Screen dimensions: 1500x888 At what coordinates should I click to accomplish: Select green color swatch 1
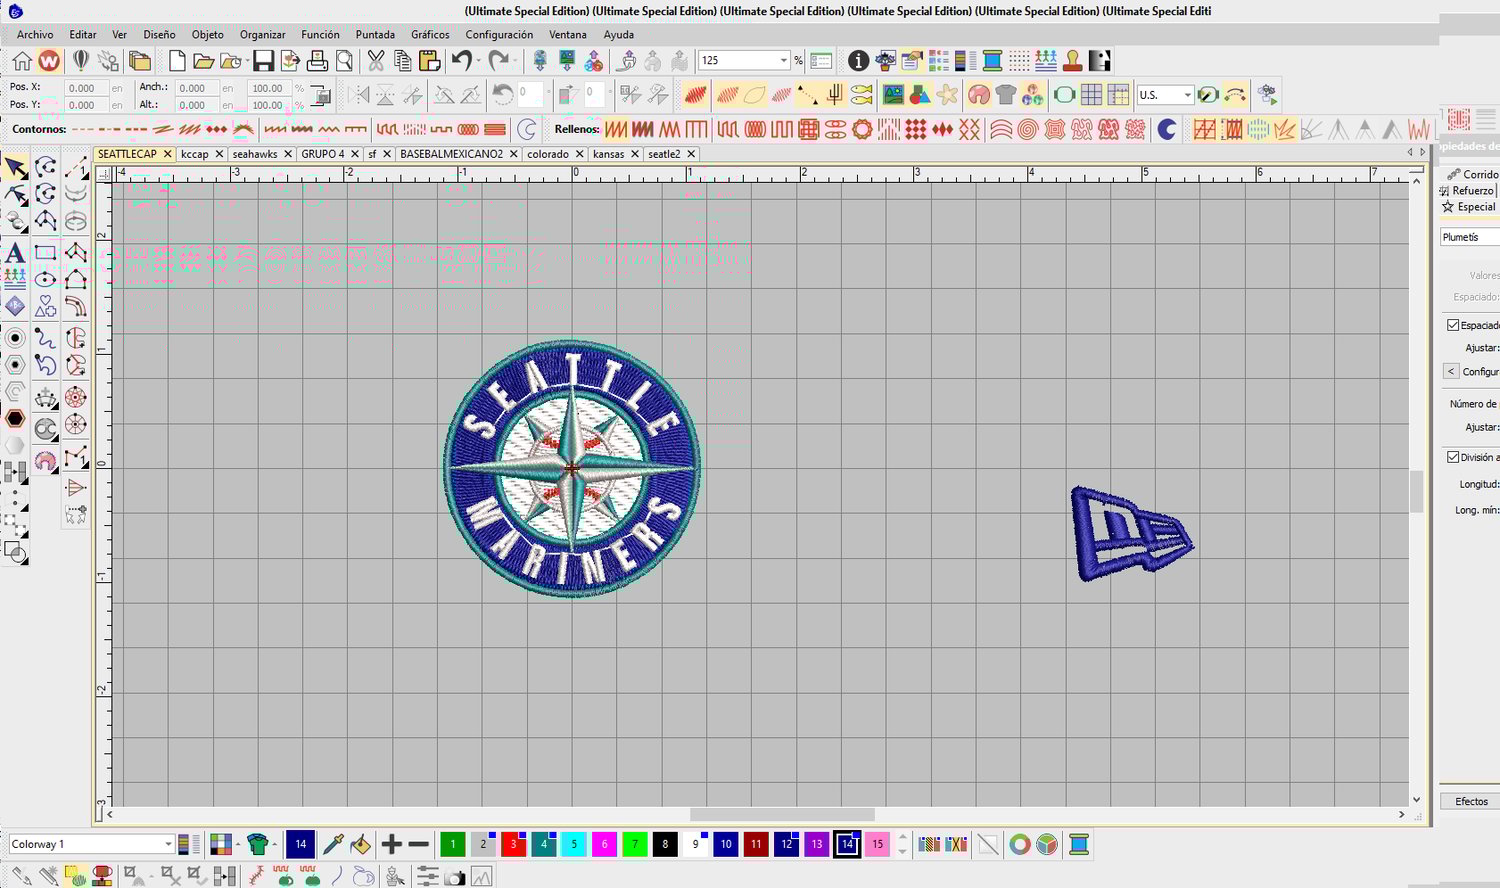click(452, 844)
